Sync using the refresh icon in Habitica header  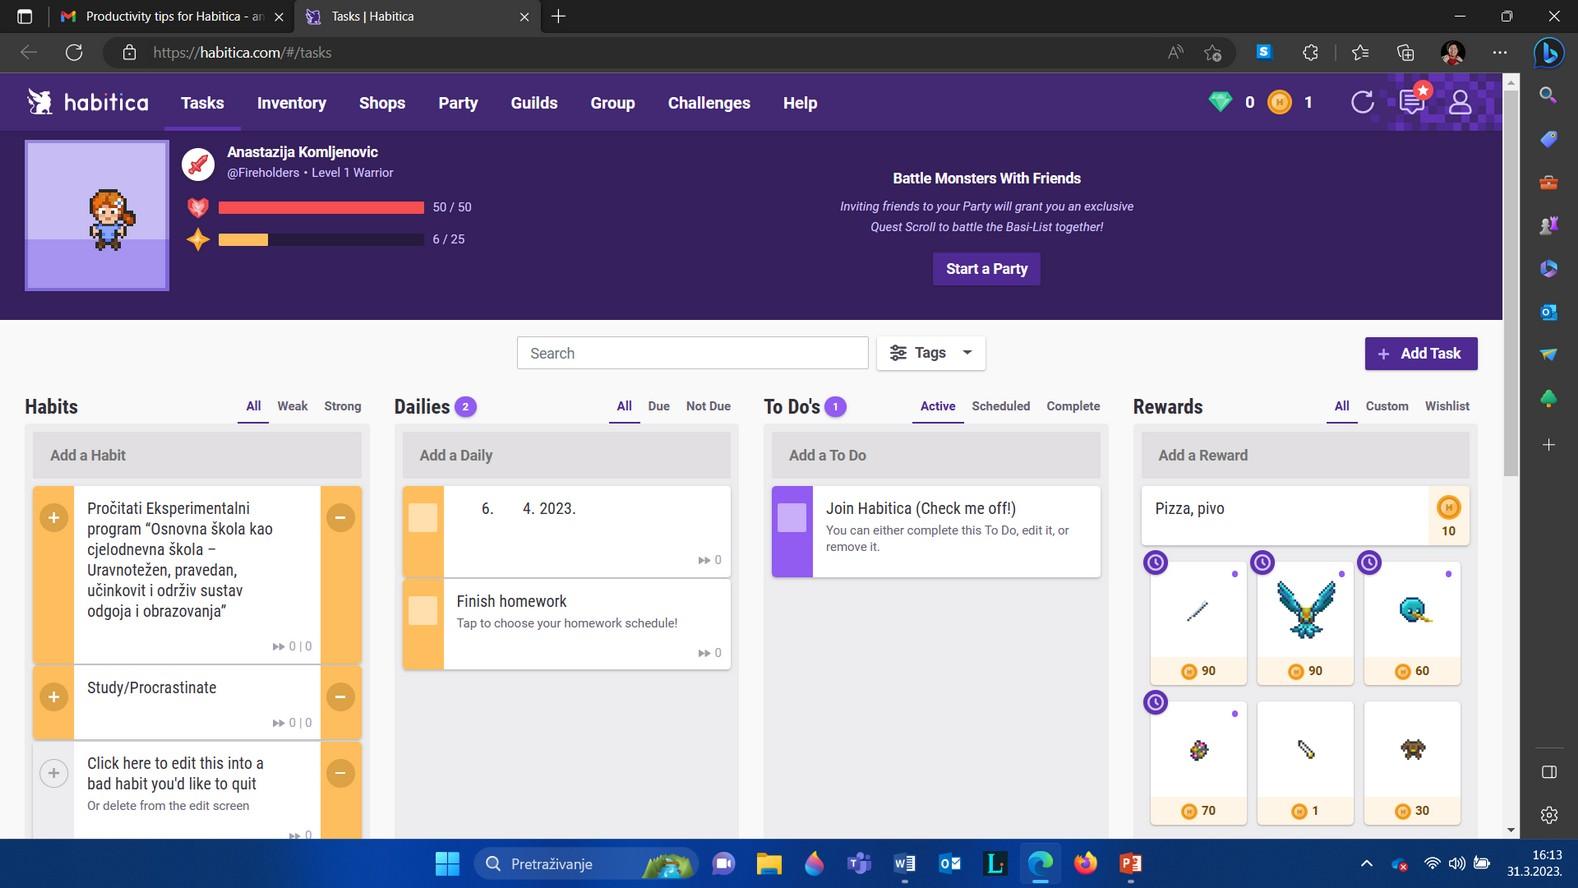[1362, 102]
